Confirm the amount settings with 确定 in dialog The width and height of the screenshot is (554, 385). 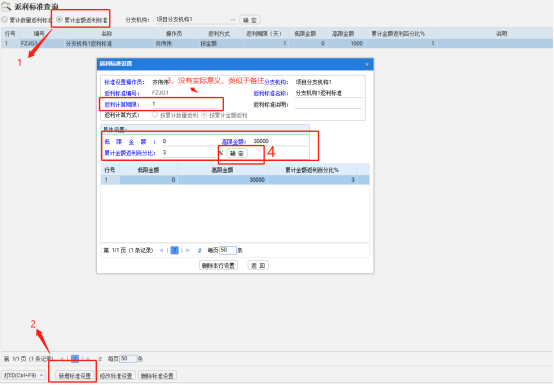[x=237, y=153]
